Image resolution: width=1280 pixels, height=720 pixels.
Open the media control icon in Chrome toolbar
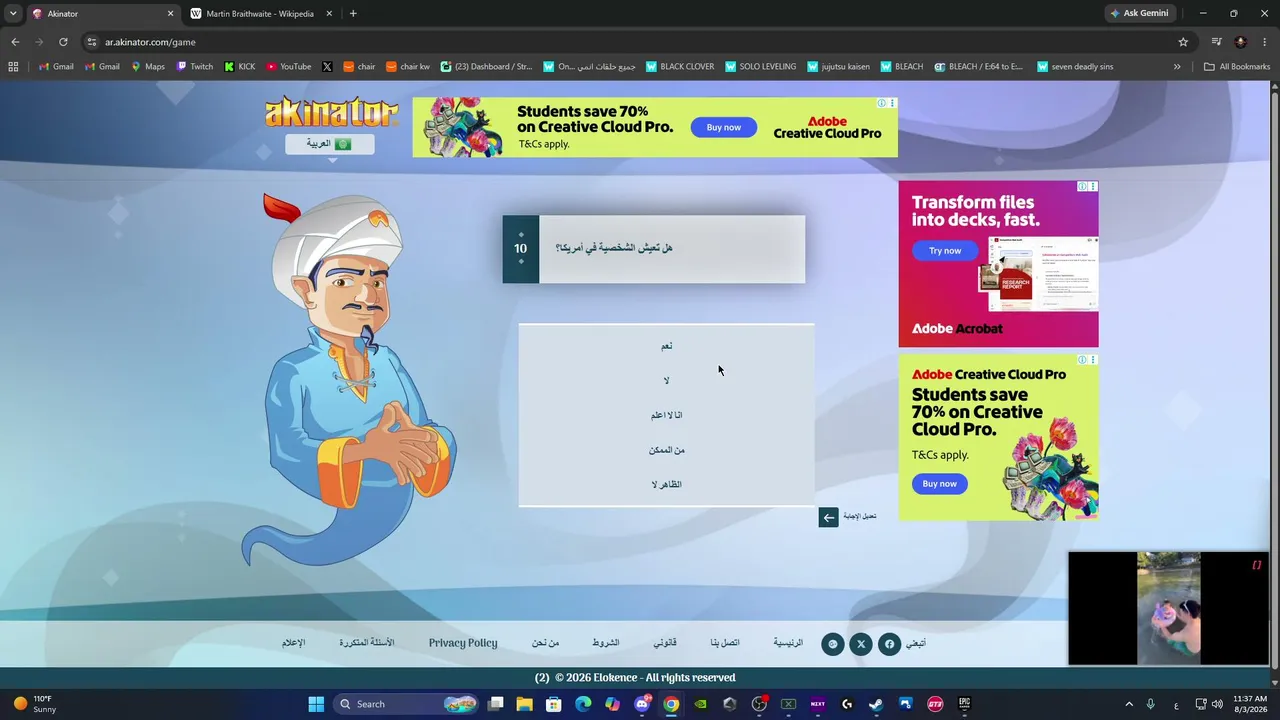pos(1216,42)
